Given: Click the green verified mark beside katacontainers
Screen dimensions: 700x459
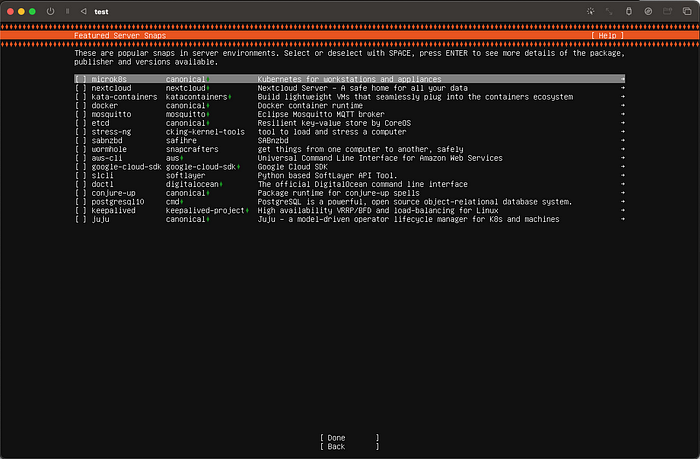Looking at the screenshot, I should point(230,97).
